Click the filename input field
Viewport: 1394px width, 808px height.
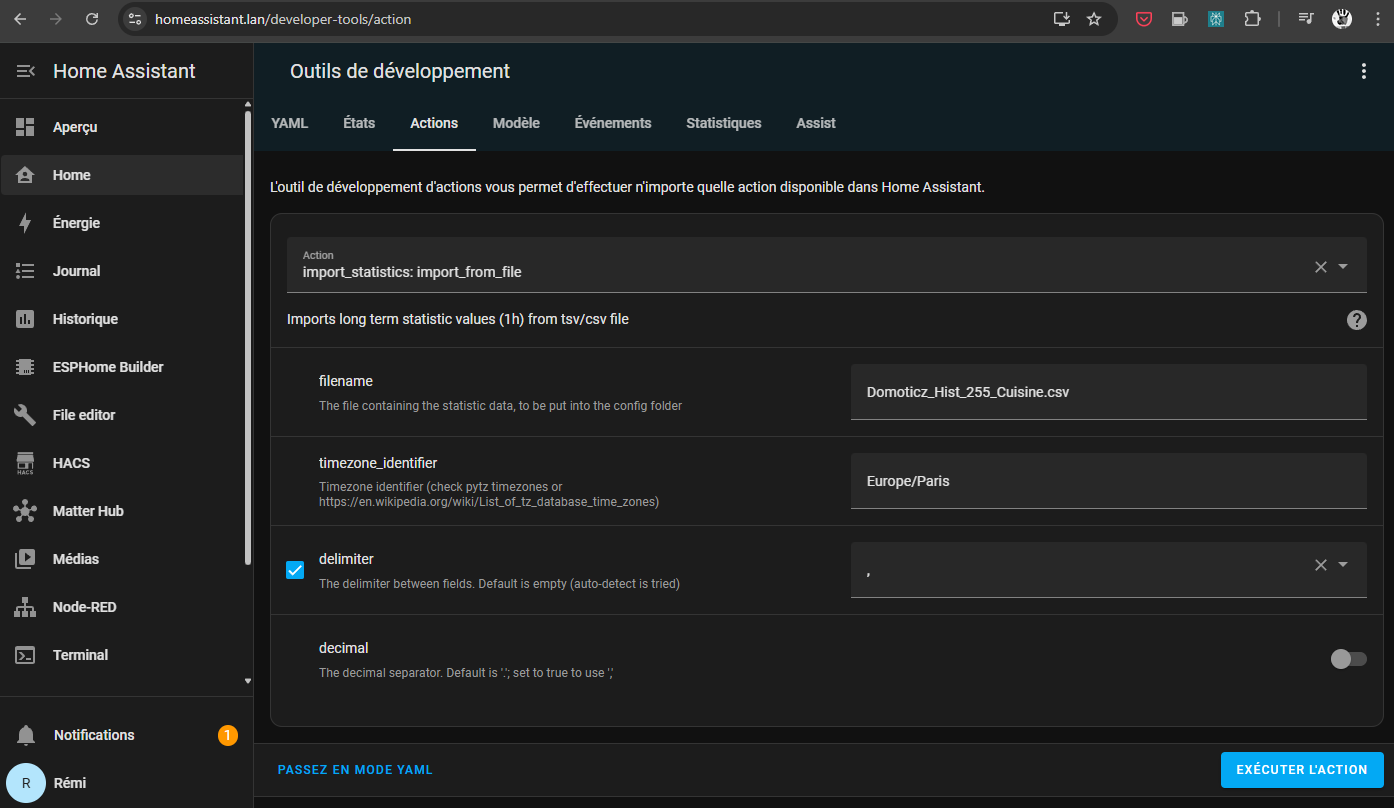coord(1108,392)
